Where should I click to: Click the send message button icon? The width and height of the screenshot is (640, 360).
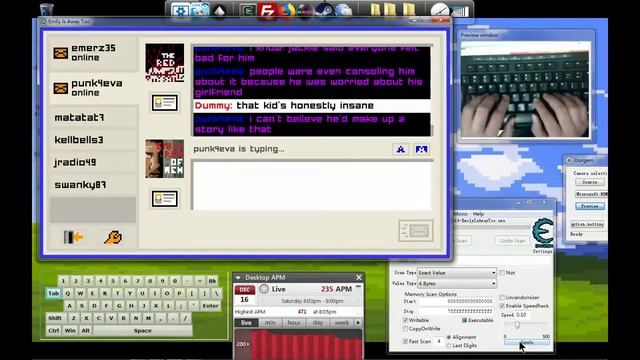pos(416,231)
